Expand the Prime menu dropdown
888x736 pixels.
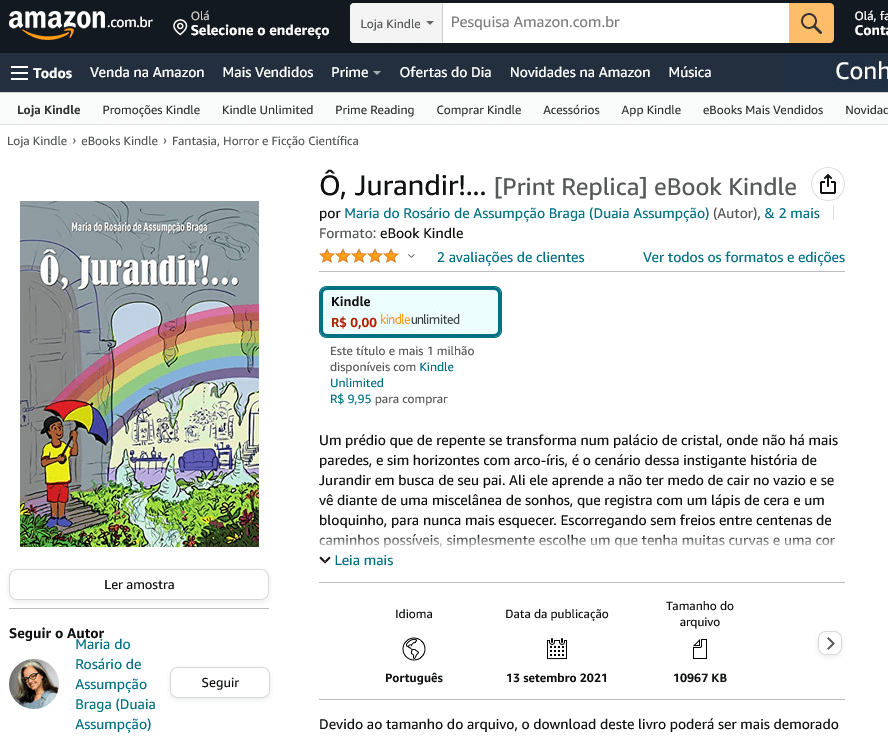click(x=356, y=72)
